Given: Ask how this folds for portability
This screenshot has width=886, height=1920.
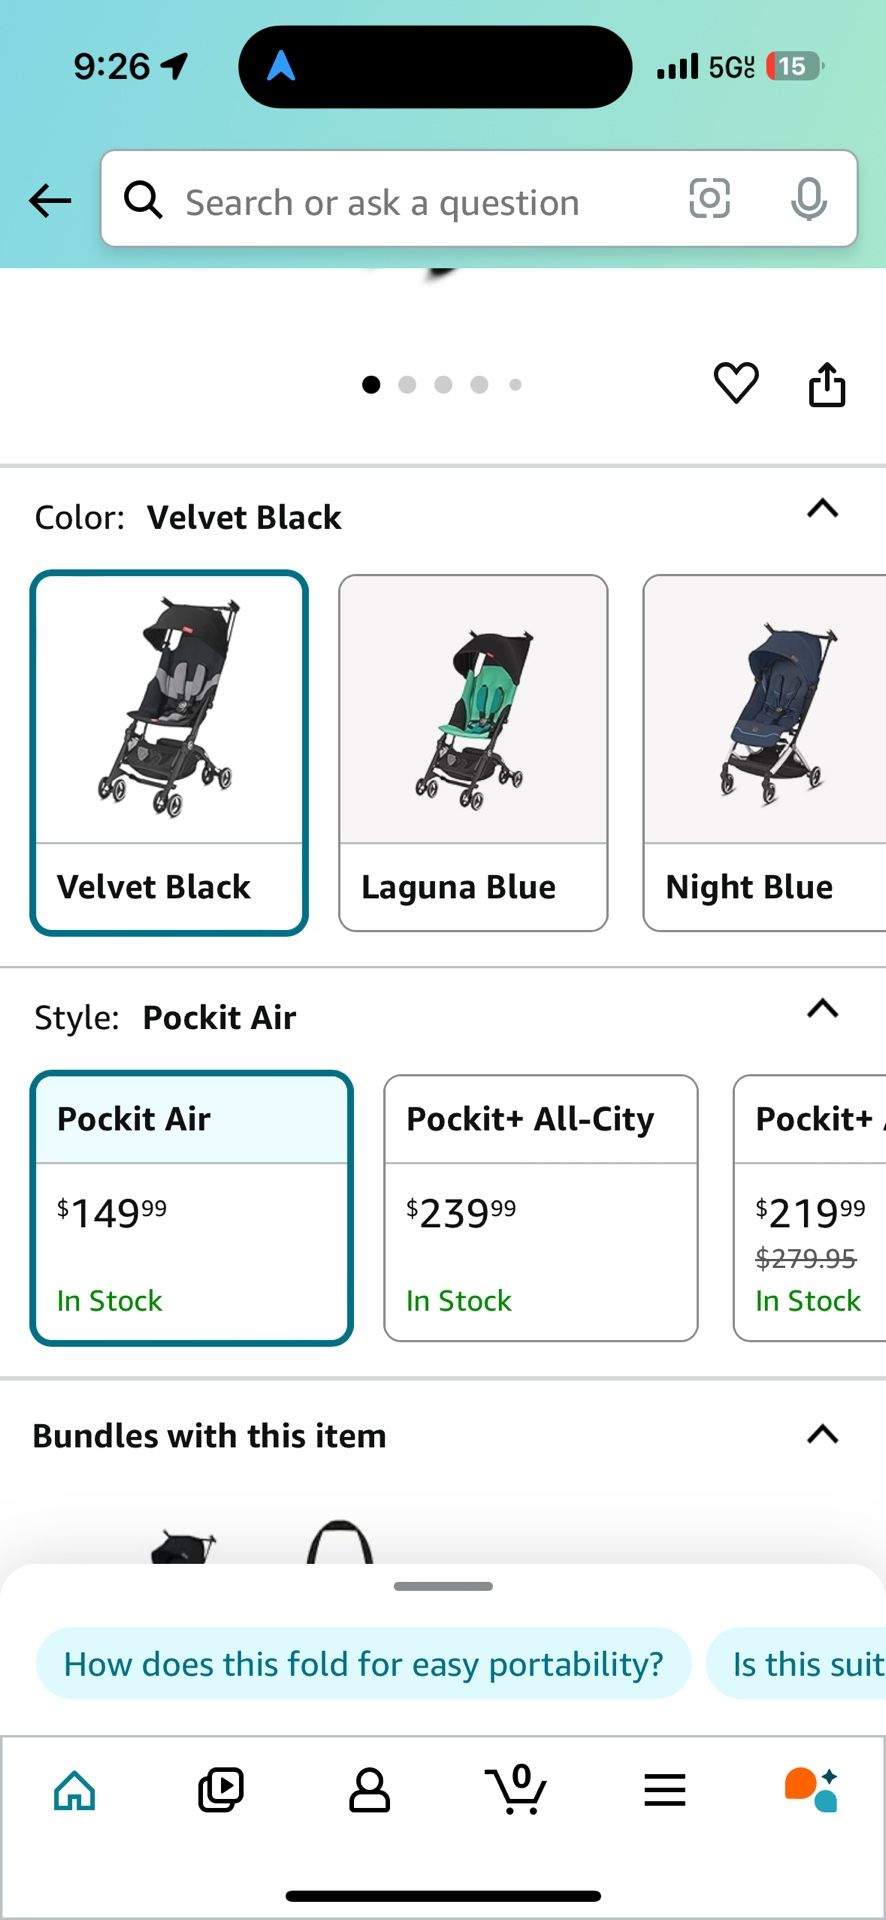Looking at the screenshot, I should 363,1664.
